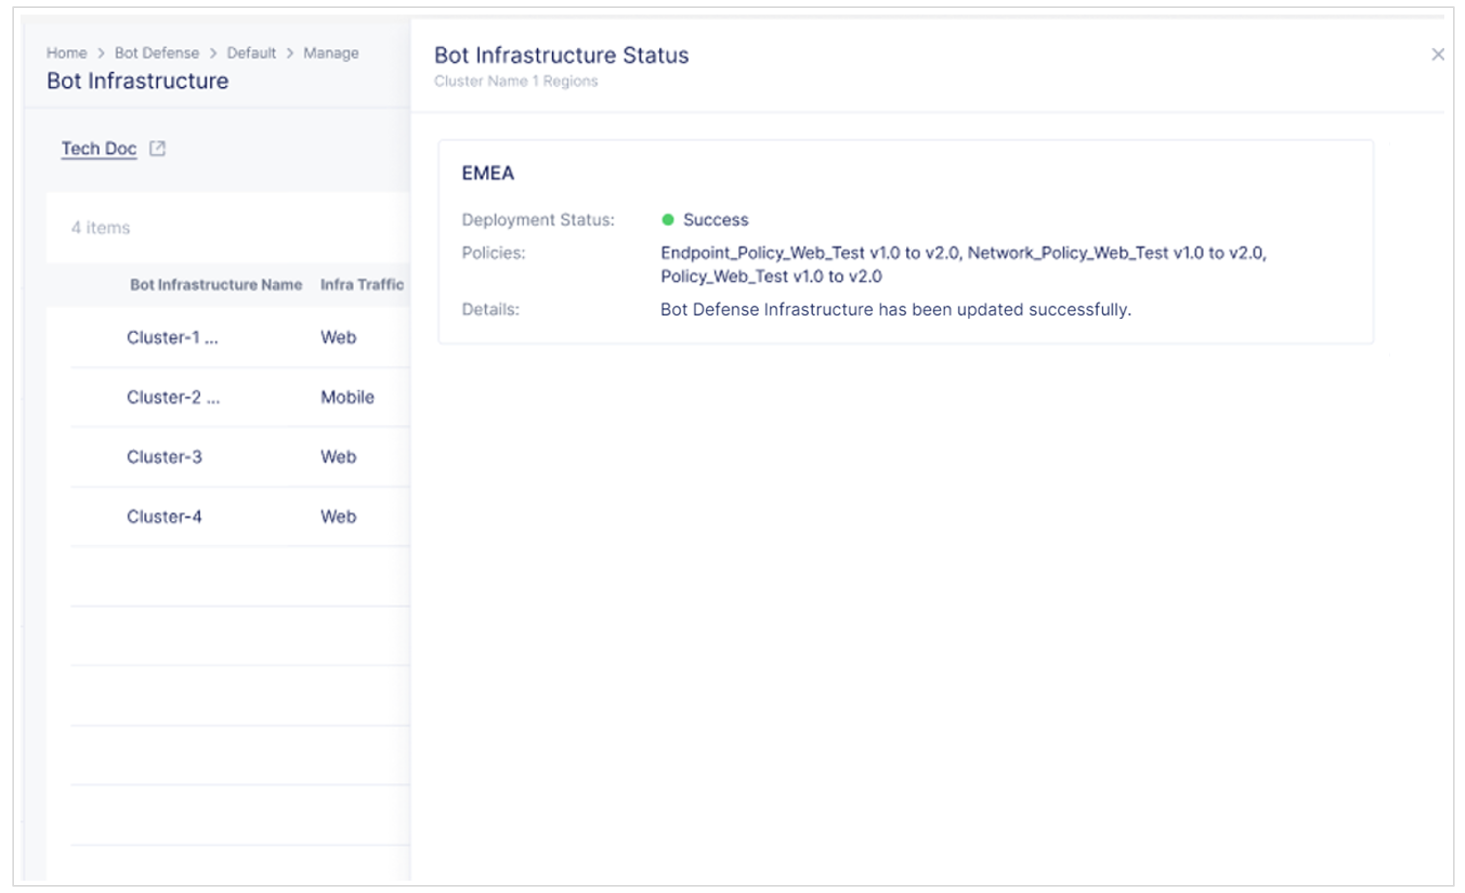Screen dimensions: 1465x893
Task: Click the chevron after Home in breadcrumb
Action: point(101,53)
